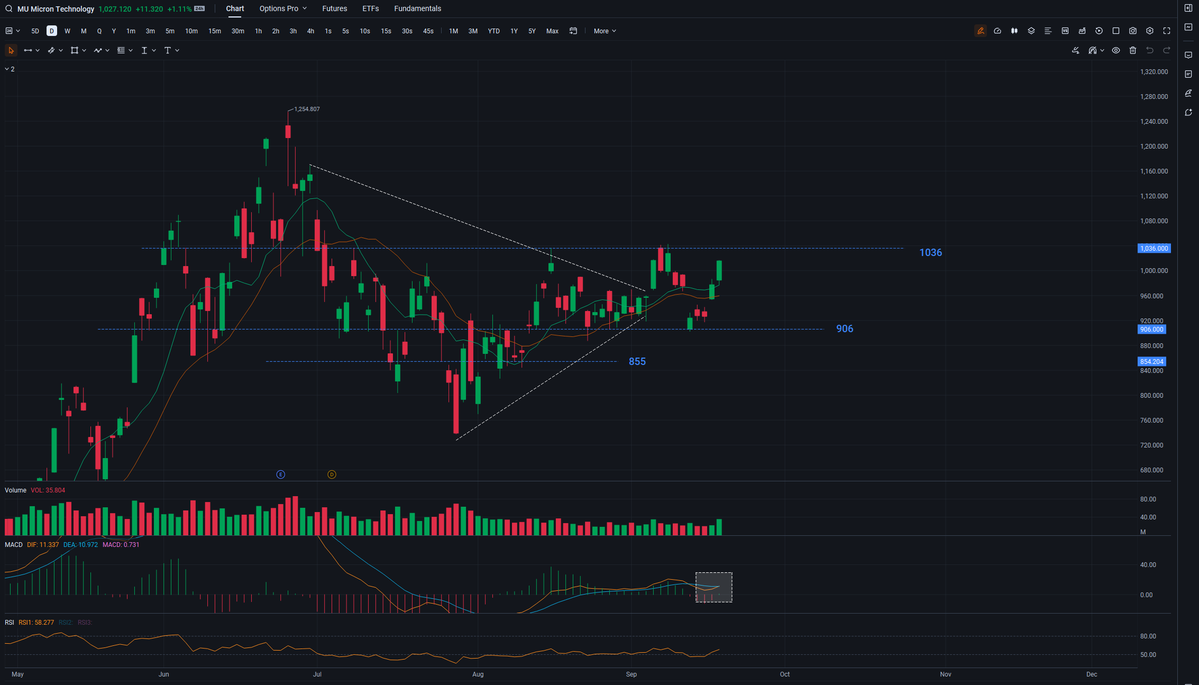Toggle the orange drawing-mode pencil icon
Viewport: 1199px width, 685px height.
tap(980, 31)
